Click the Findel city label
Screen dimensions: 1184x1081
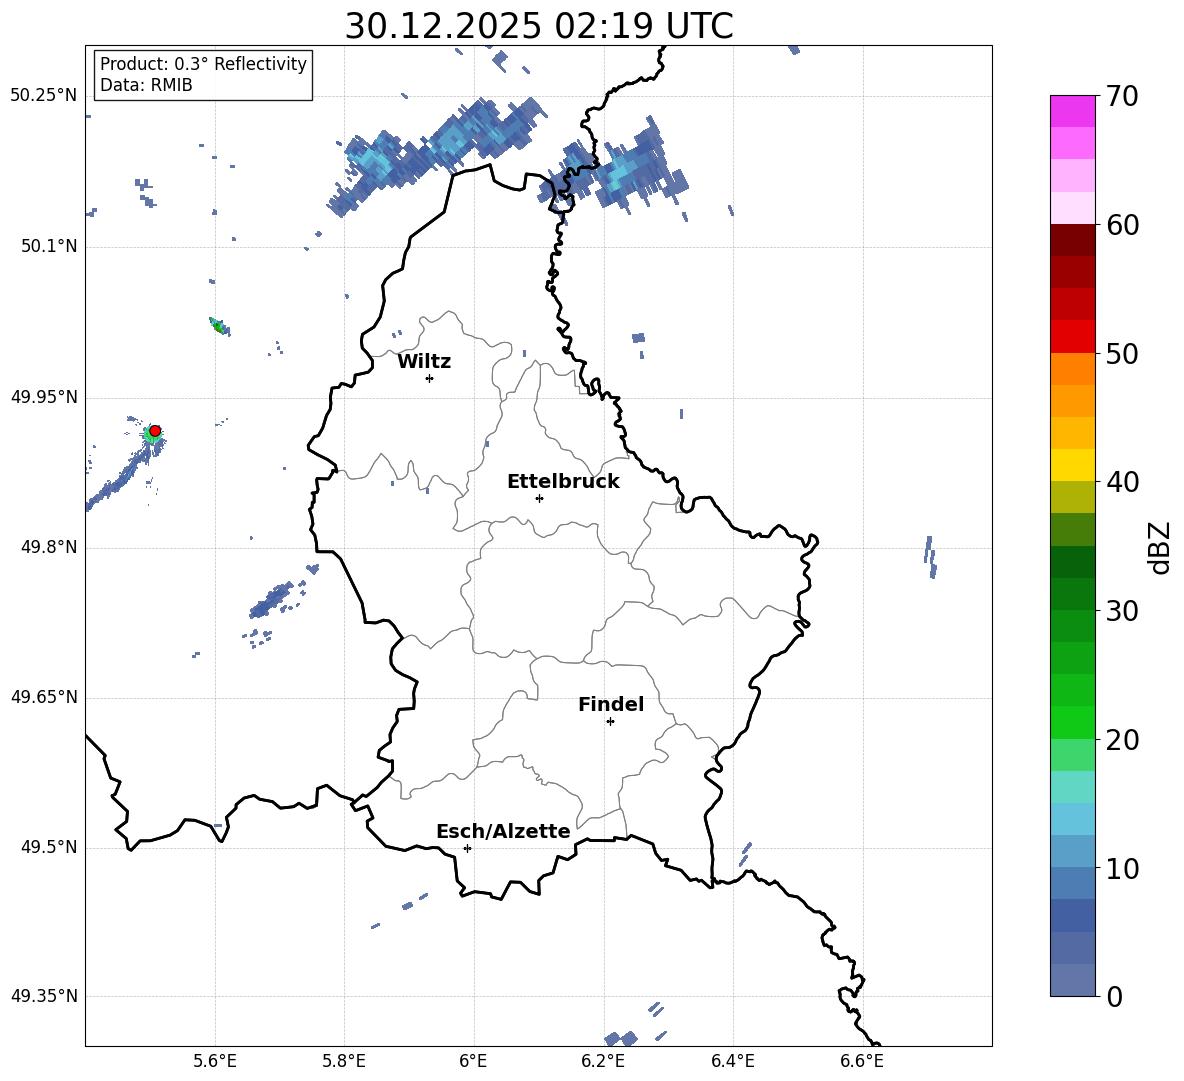coord(611,704)
